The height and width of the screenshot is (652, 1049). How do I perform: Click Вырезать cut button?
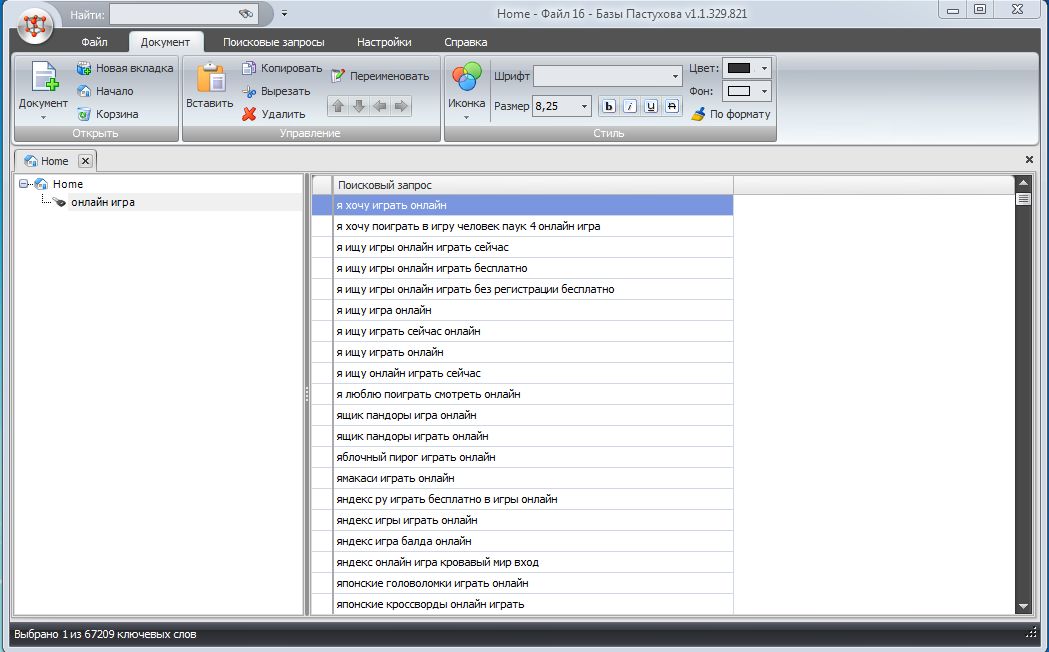pos(276,91)
